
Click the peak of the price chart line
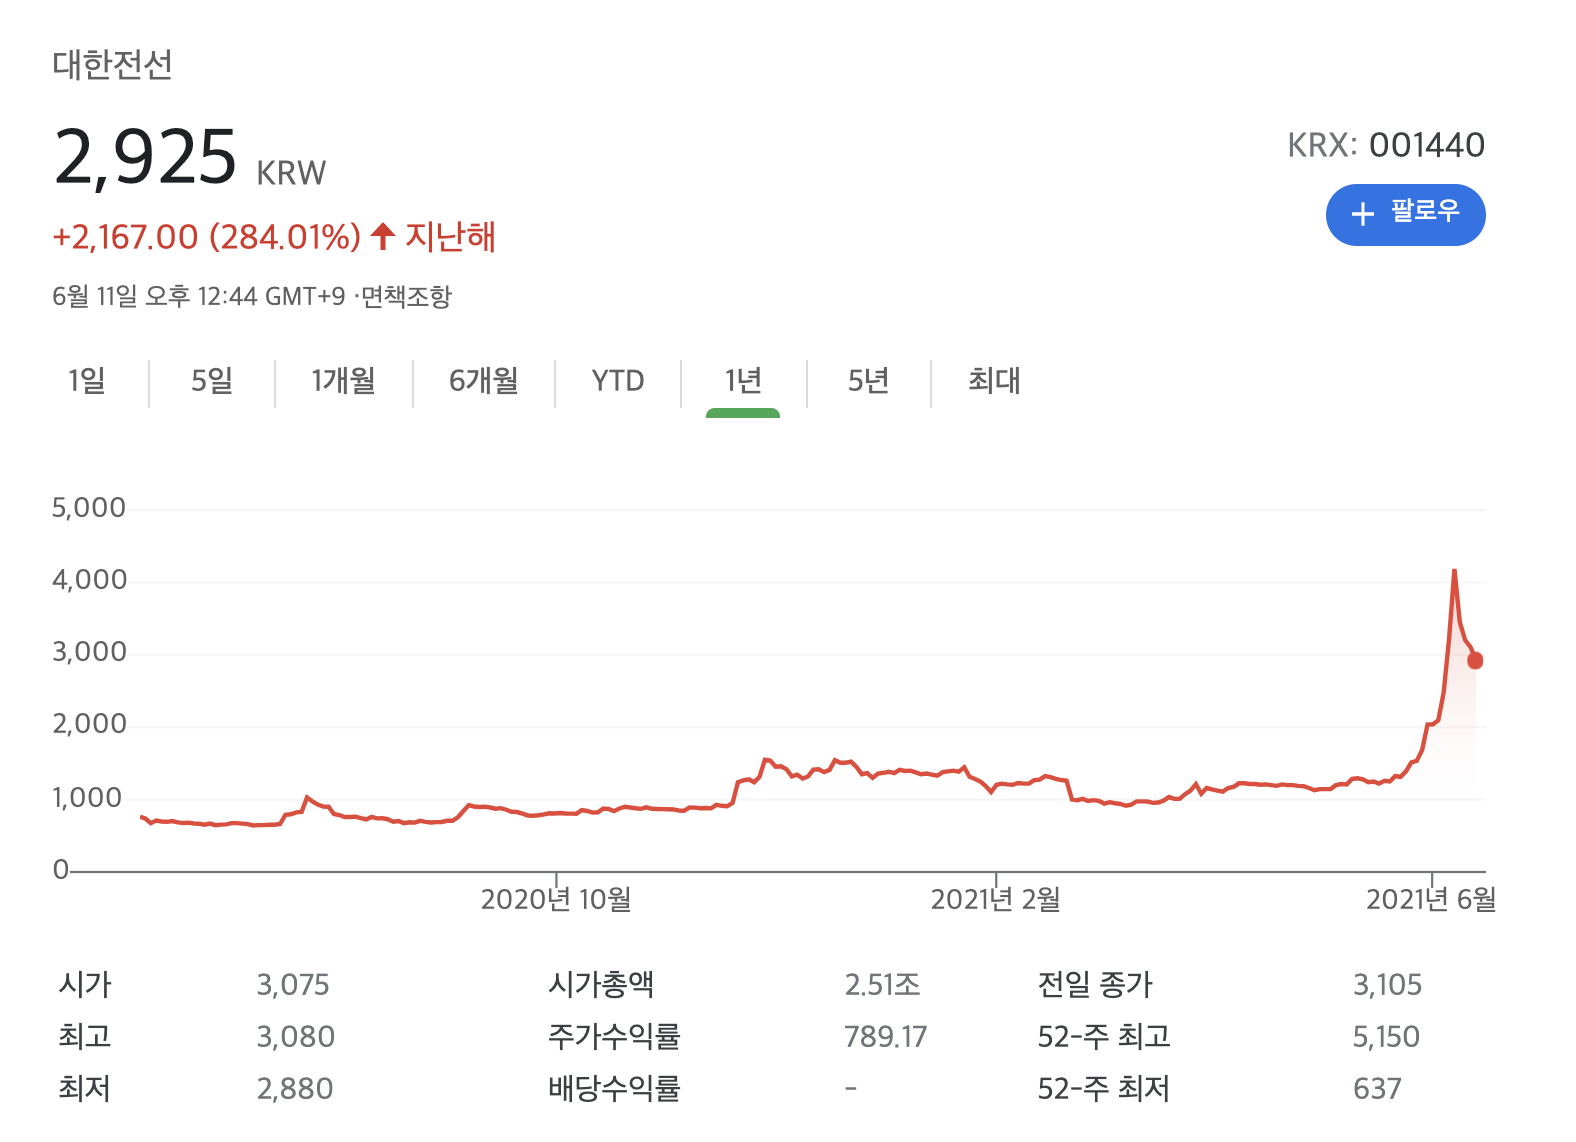click(x=1454, y=571)
